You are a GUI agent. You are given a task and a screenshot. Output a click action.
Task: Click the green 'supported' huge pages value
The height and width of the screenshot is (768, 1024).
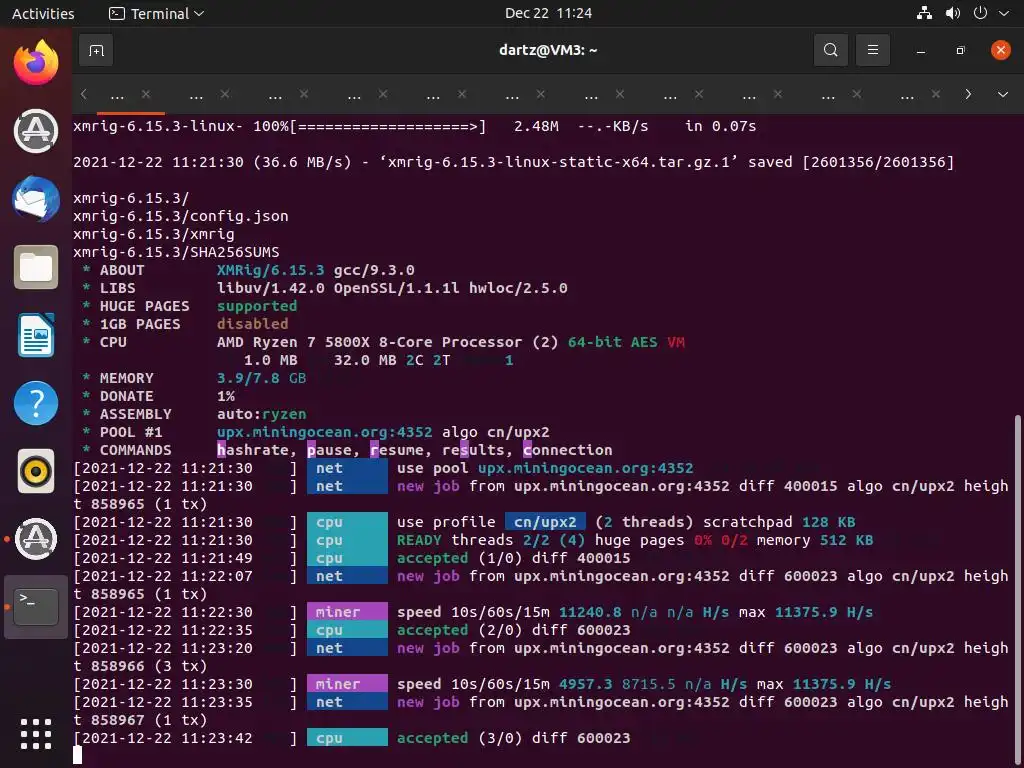pyautogui.click(x=257, y=306)
